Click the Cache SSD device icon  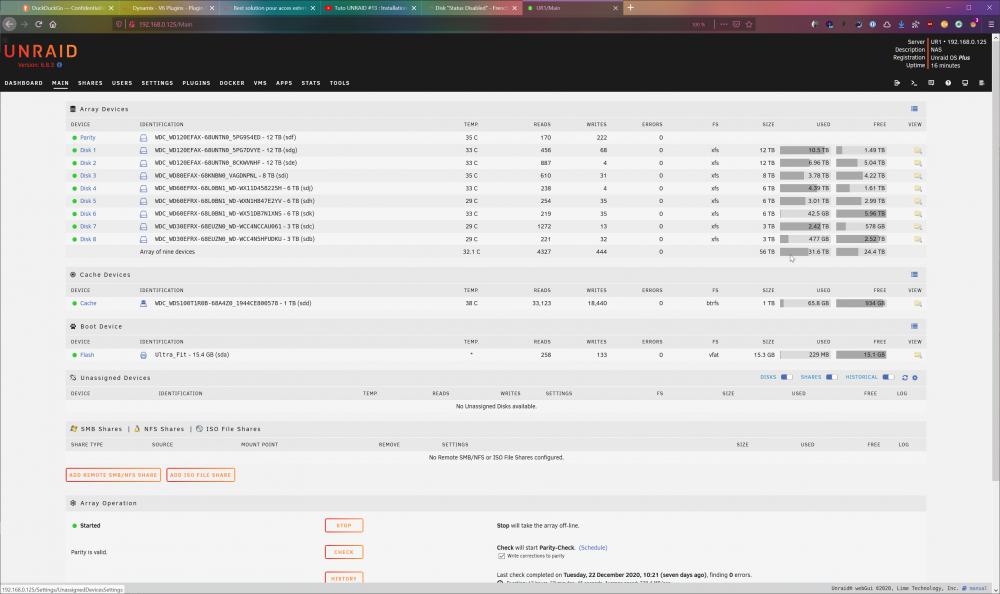click(143, 304)
